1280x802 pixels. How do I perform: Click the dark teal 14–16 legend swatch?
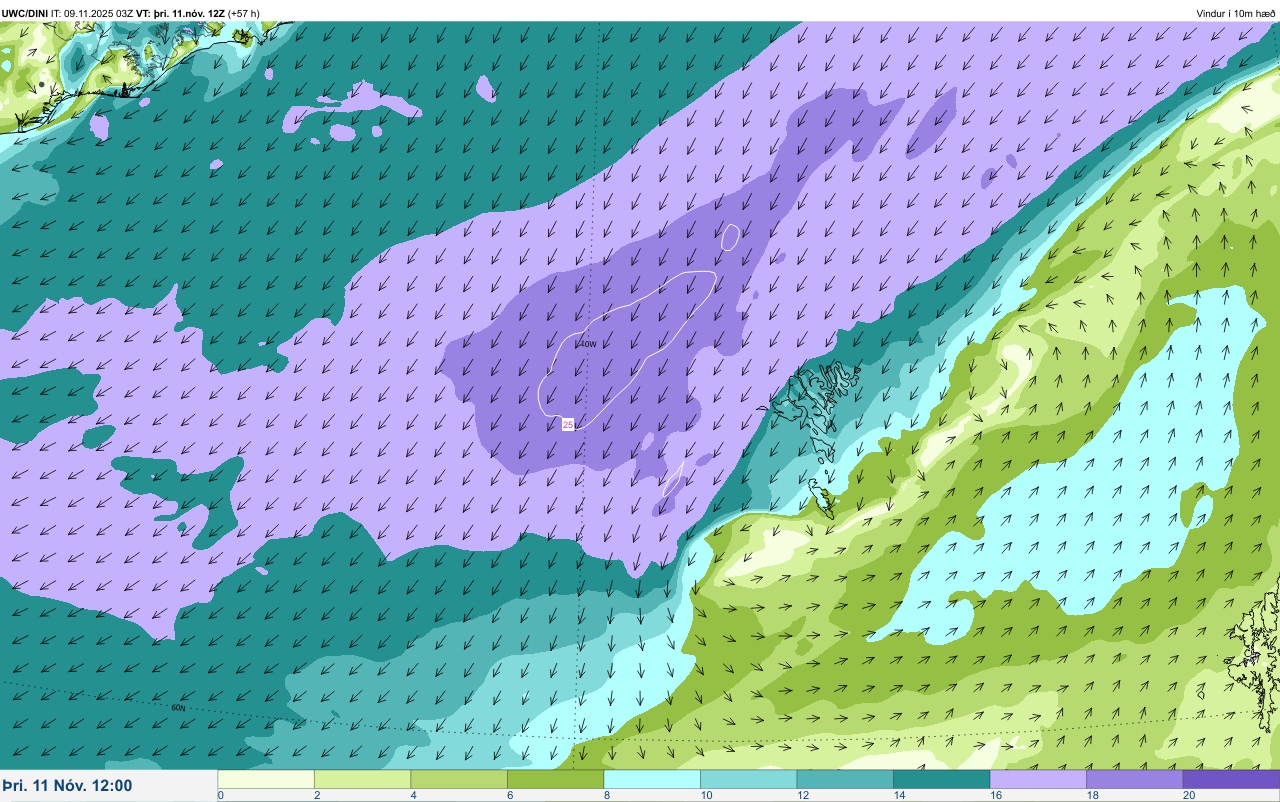pos(941,779)
